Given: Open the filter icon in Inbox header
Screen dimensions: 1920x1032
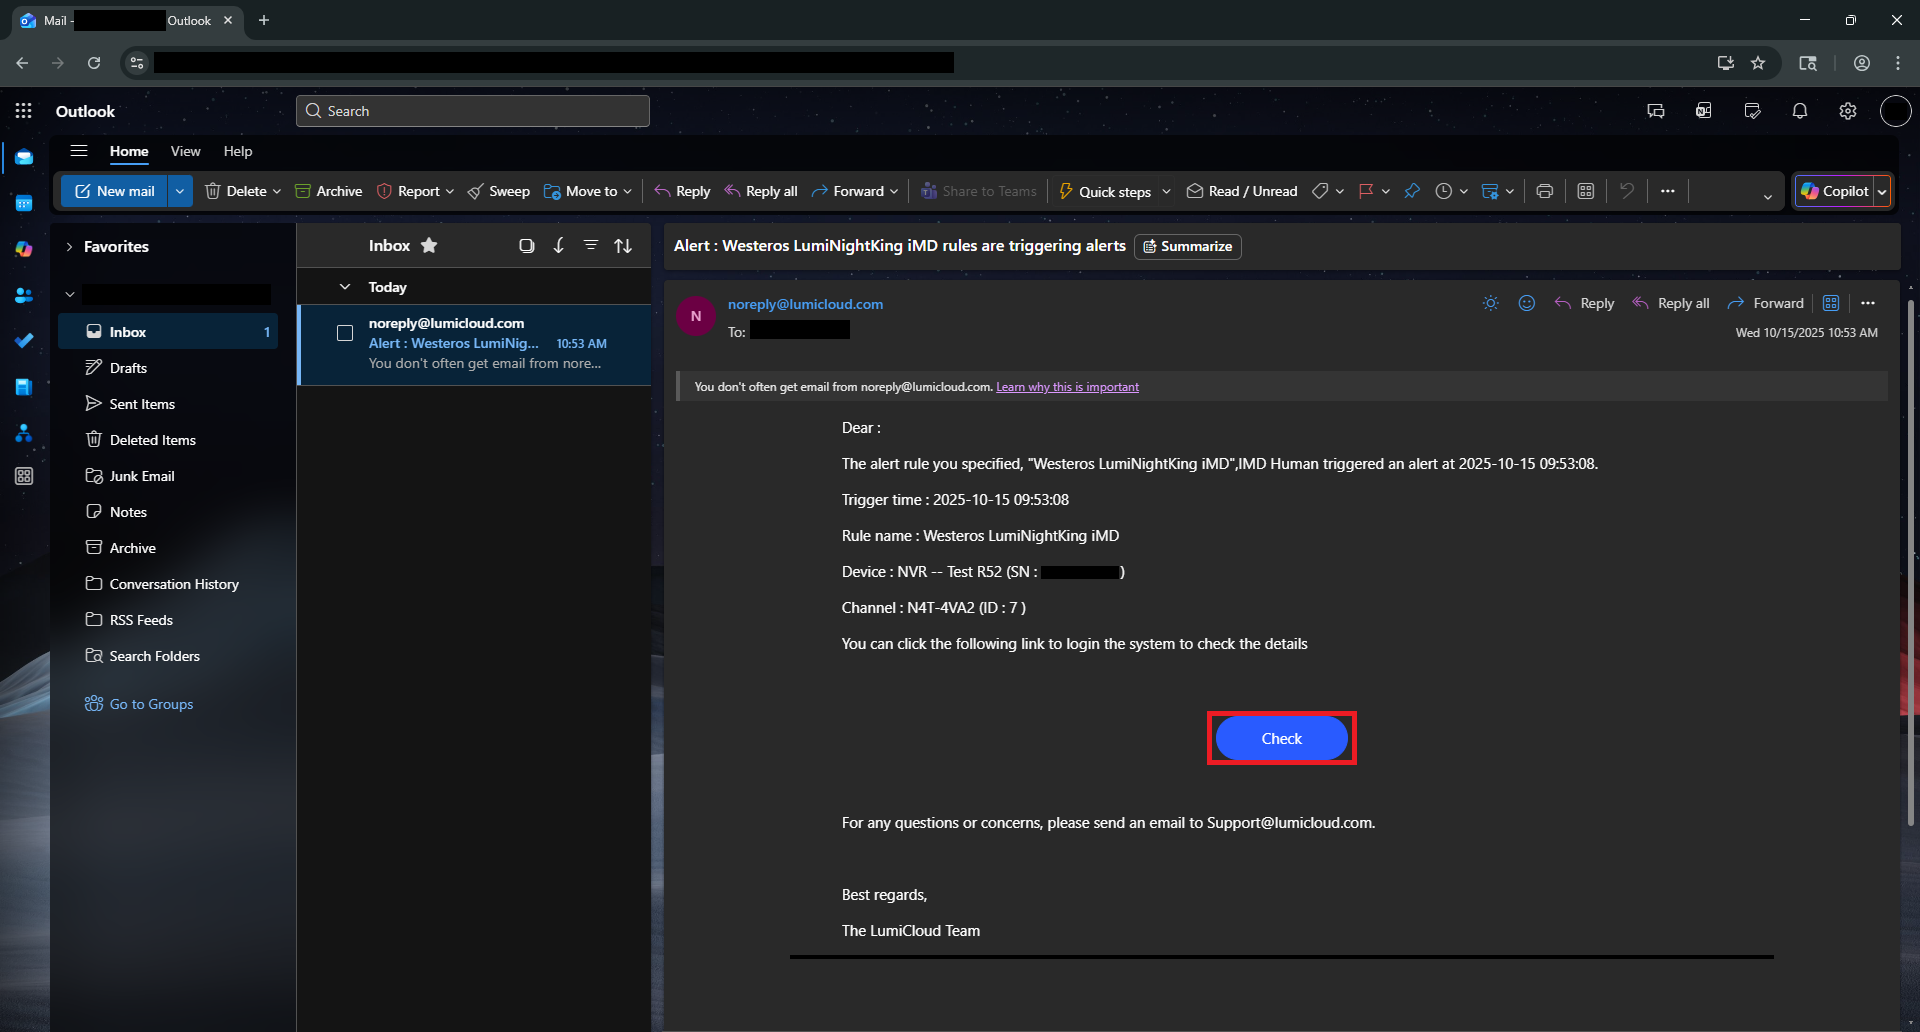Looking at the screenshot, I should (x=591, y=246).
